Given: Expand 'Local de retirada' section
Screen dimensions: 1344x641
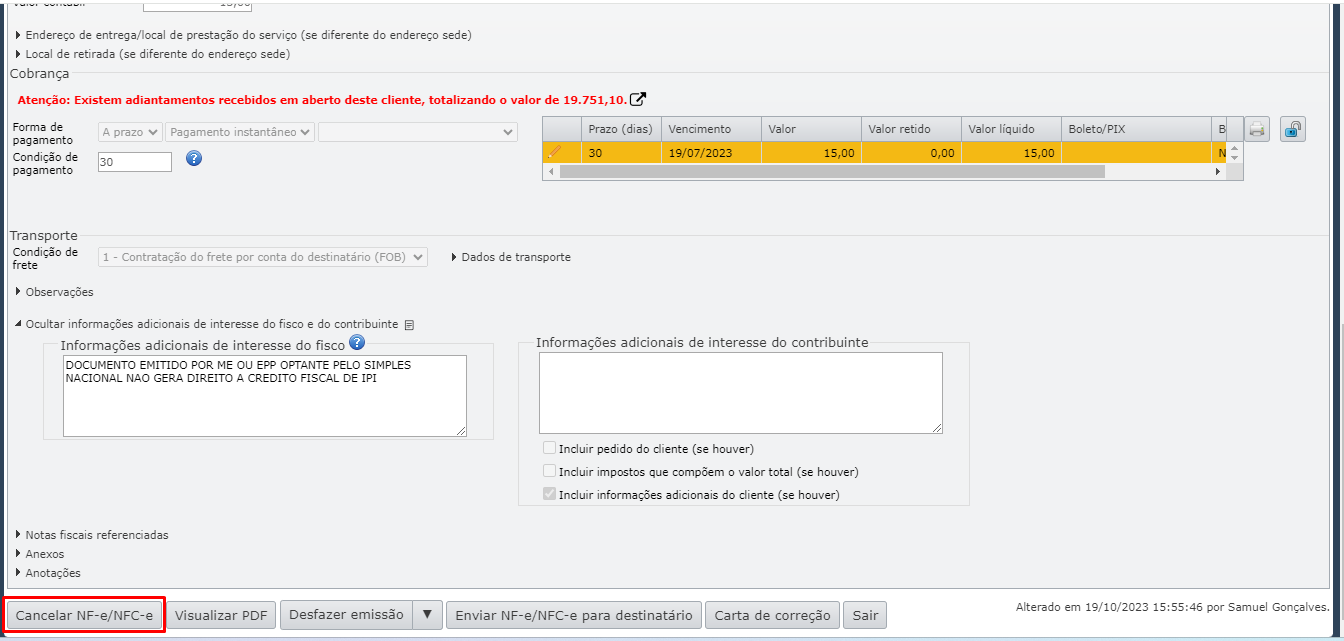Looking at the screenshot, I should [x=153, y=54].
